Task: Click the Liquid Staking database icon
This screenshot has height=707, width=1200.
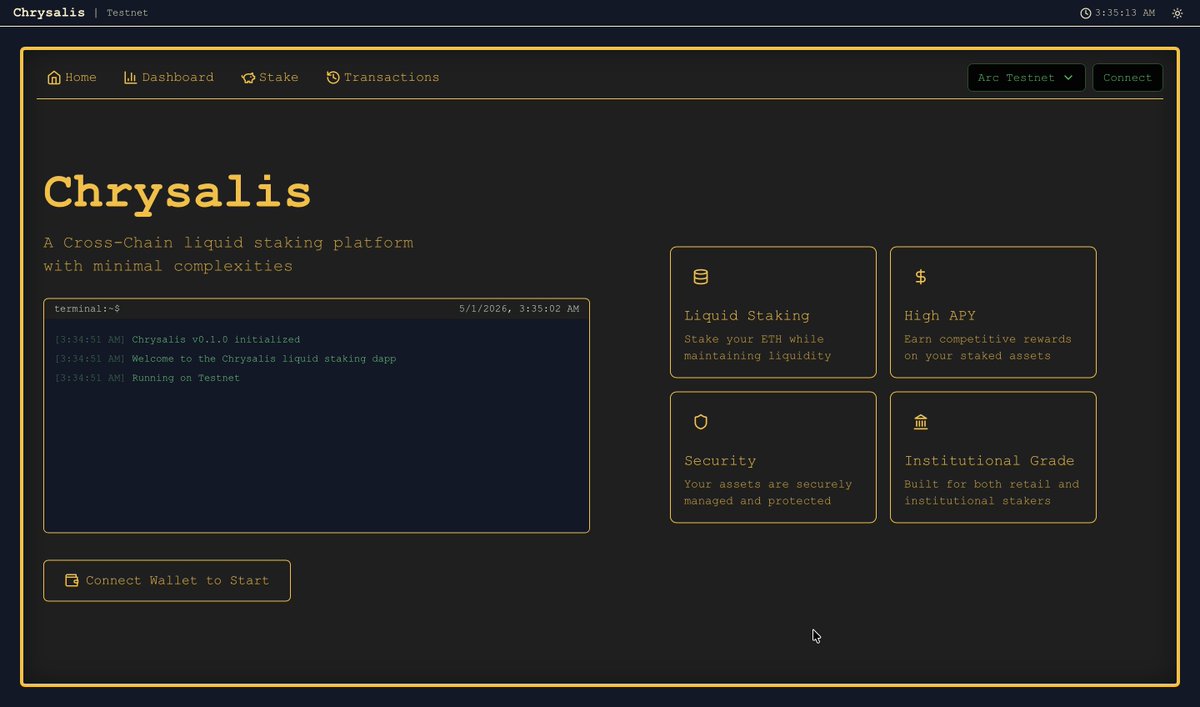Action: (x=700, y=277)
